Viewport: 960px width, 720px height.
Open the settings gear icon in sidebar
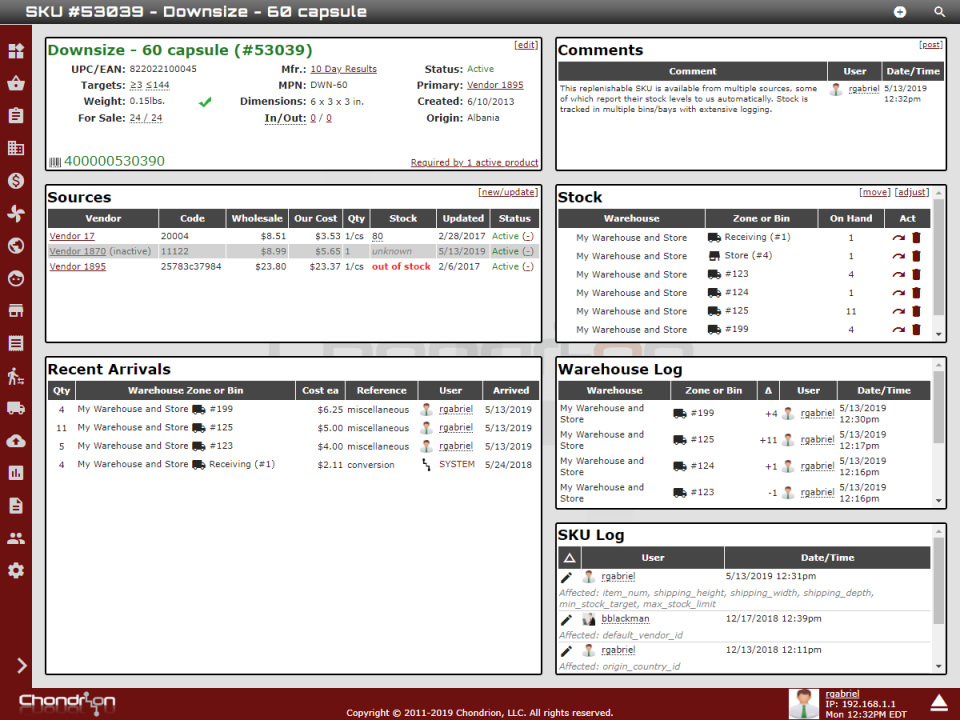tap(16, 571)
